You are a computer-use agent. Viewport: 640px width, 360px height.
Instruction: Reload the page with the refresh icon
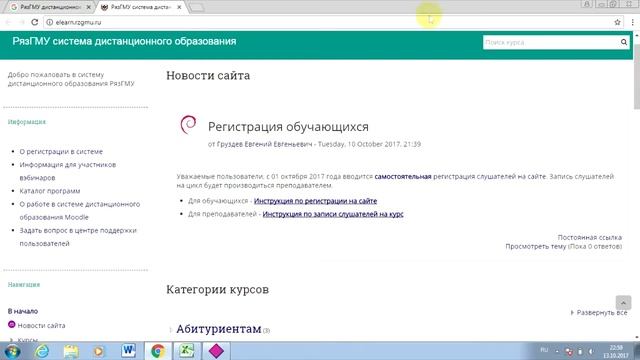pyautogui.click(x=35, y=22)
